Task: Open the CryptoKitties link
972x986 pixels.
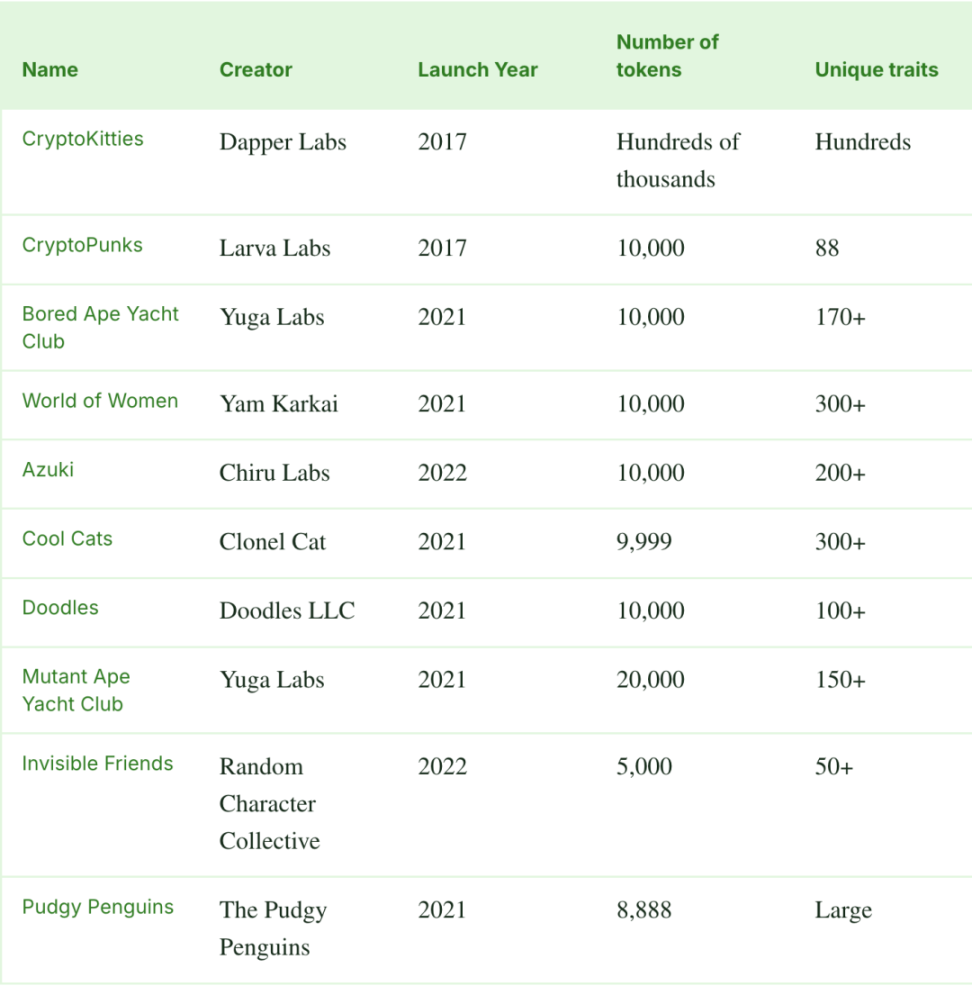Action: [x=83, y=139]
